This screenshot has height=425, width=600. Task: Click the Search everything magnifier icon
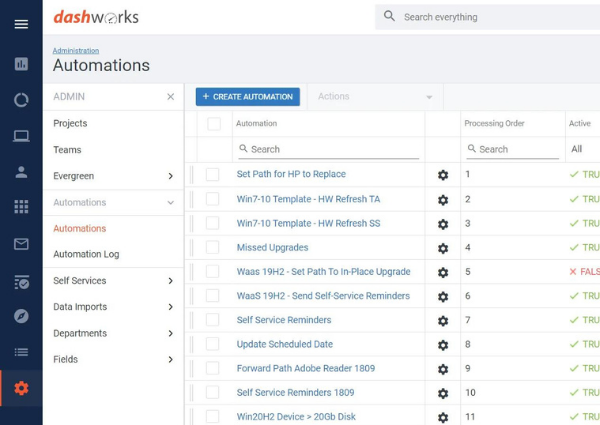click(x=389, y=16)
